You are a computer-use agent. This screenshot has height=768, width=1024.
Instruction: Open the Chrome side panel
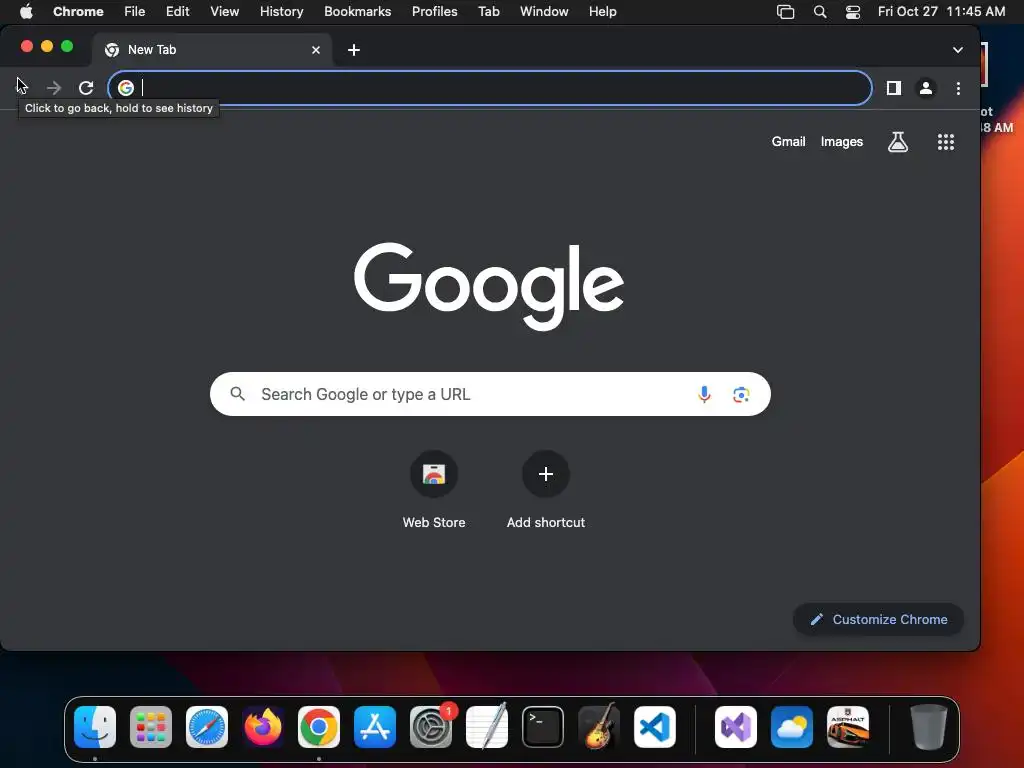coord(893,88)
